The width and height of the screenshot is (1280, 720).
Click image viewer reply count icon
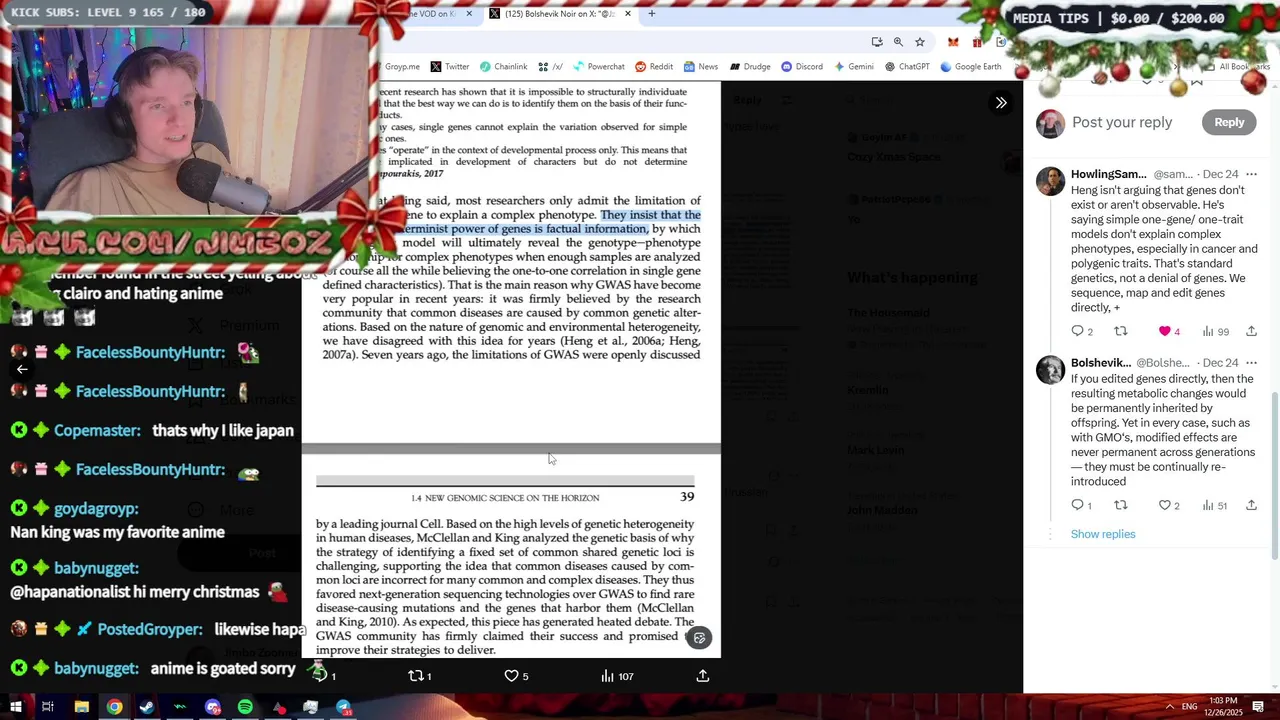(x=322, y=675)
